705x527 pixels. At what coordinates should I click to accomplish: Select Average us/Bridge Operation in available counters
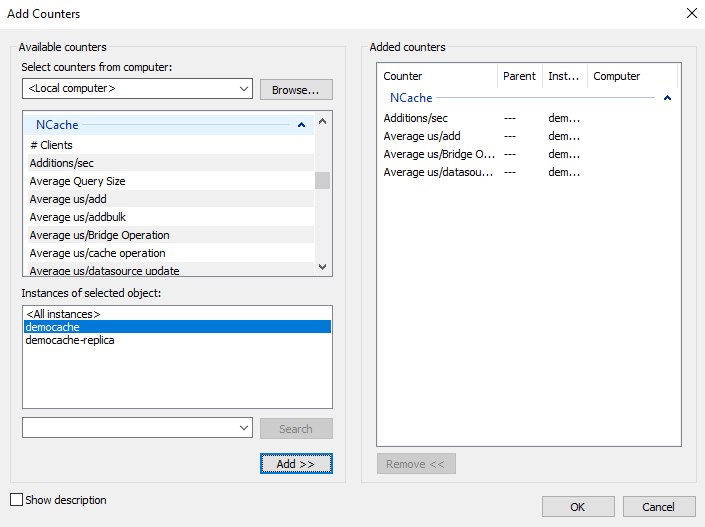(171, 235)
